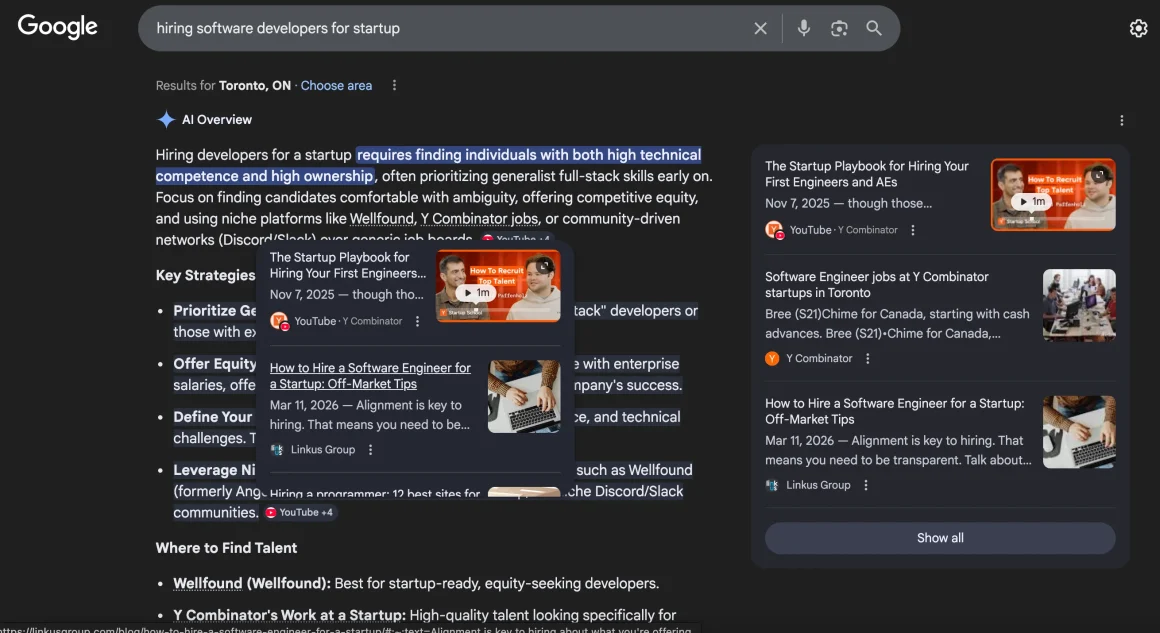Screen dimensions: 1160x633
Task: Open sidebar YouTube card three-dot menu
Action: coord(913,230)
